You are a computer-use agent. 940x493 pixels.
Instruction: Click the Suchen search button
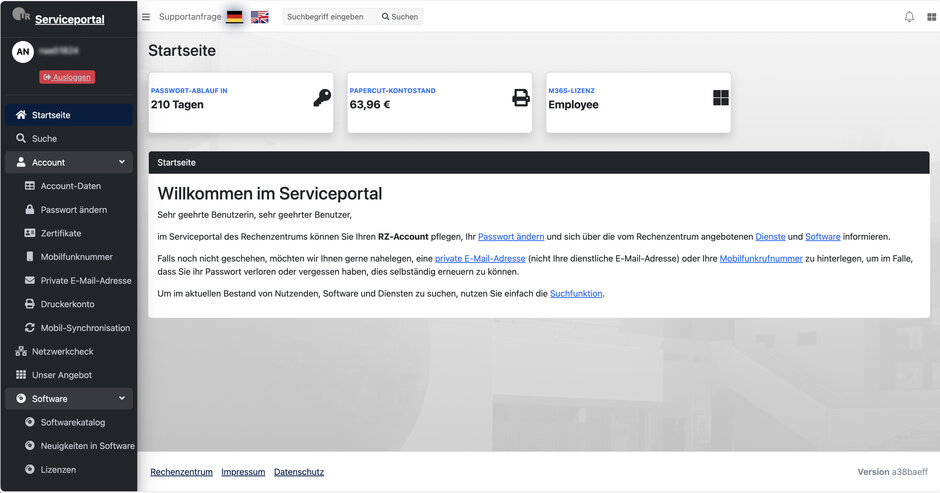400,17
